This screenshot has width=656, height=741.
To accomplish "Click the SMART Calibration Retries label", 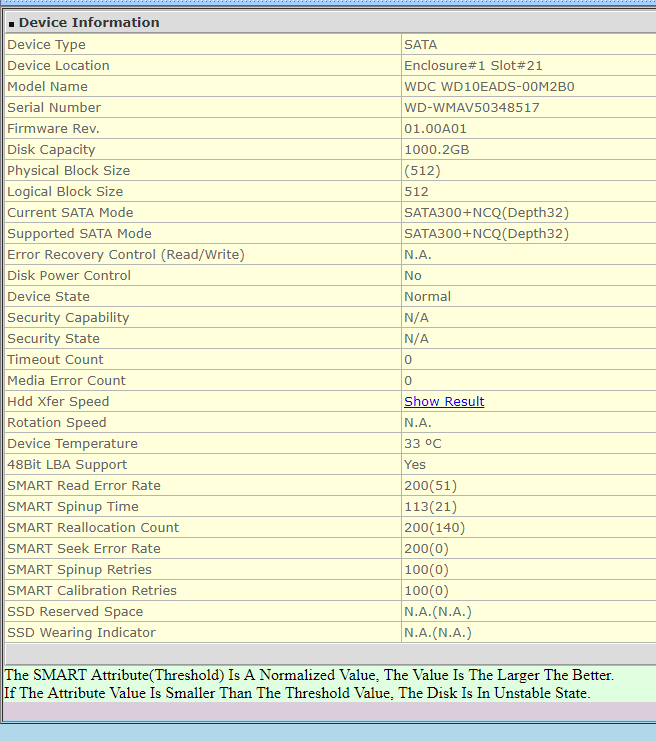I will coord(92,590).
